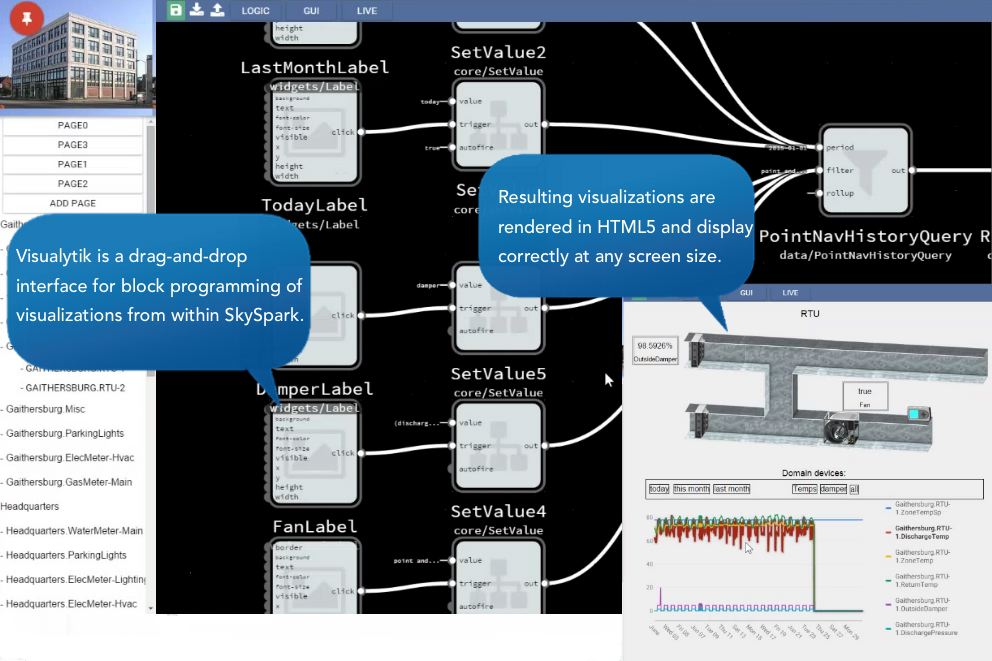Select Gaithersburg.ElecMeter-Hvac in the tree

tap(70, 457)
